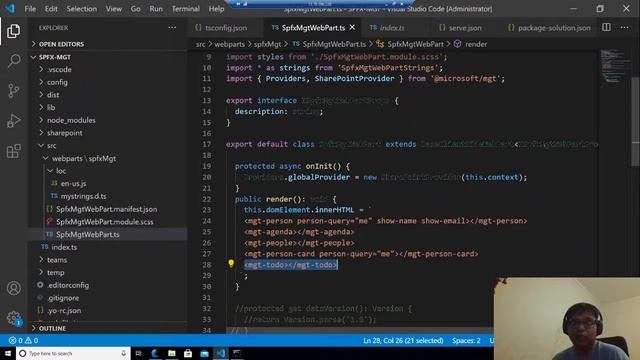Viewport: 640px width, 360px height.
Task: Open File Explorer from the taskbar
Action: coord(171,353)
